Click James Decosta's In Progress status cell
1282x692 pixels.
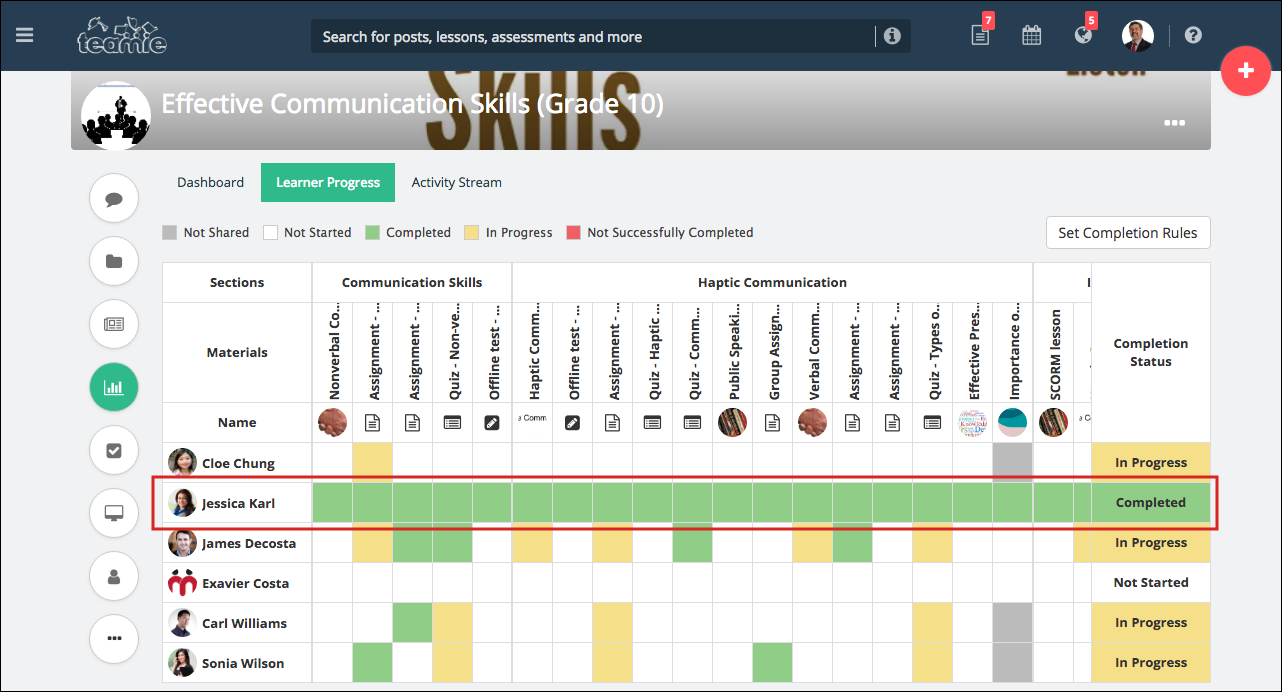1150,542
